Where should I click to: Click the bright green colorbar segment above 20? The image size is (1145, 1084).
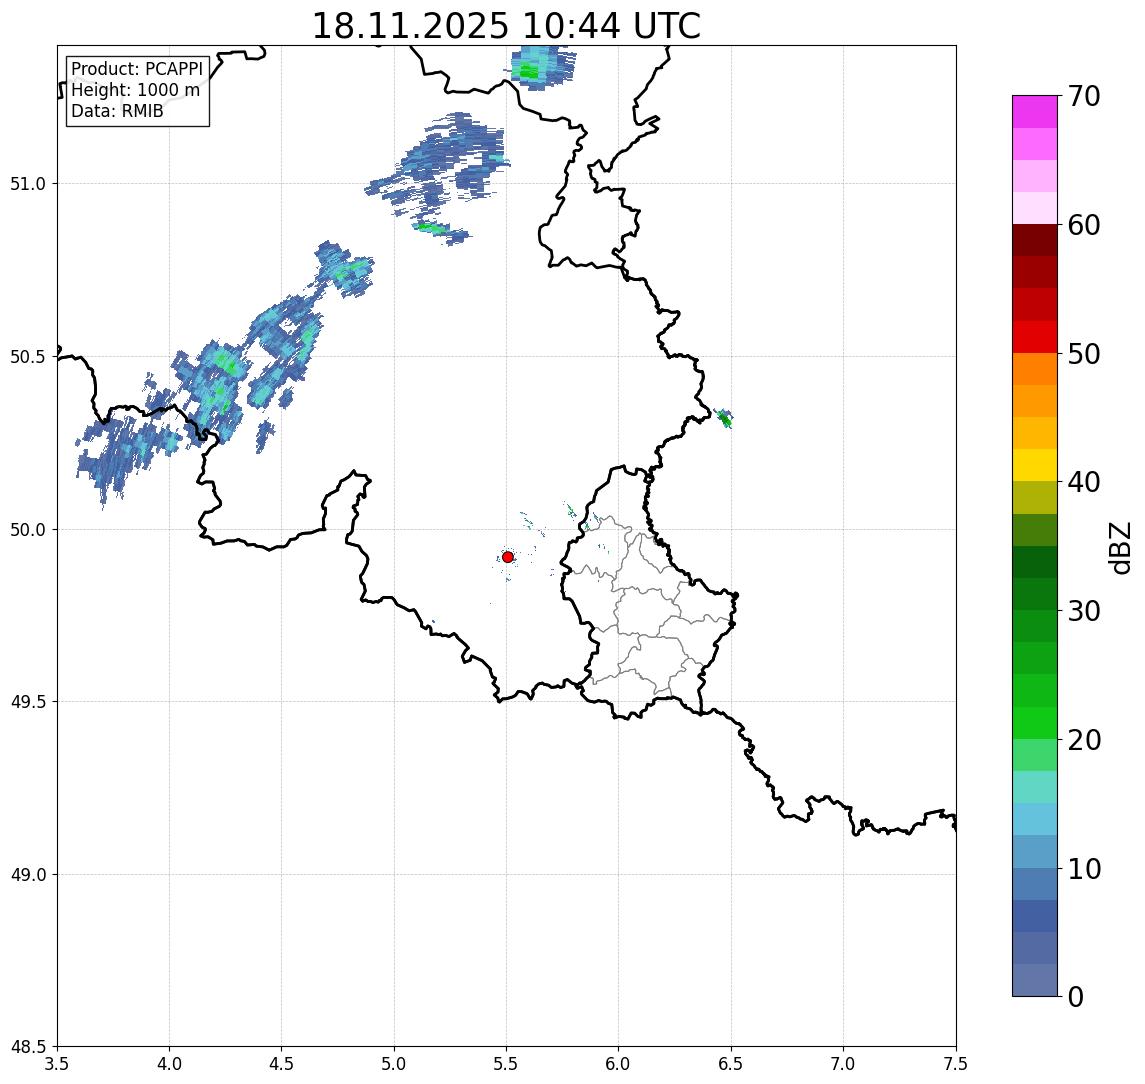[x=1035, y=722]
